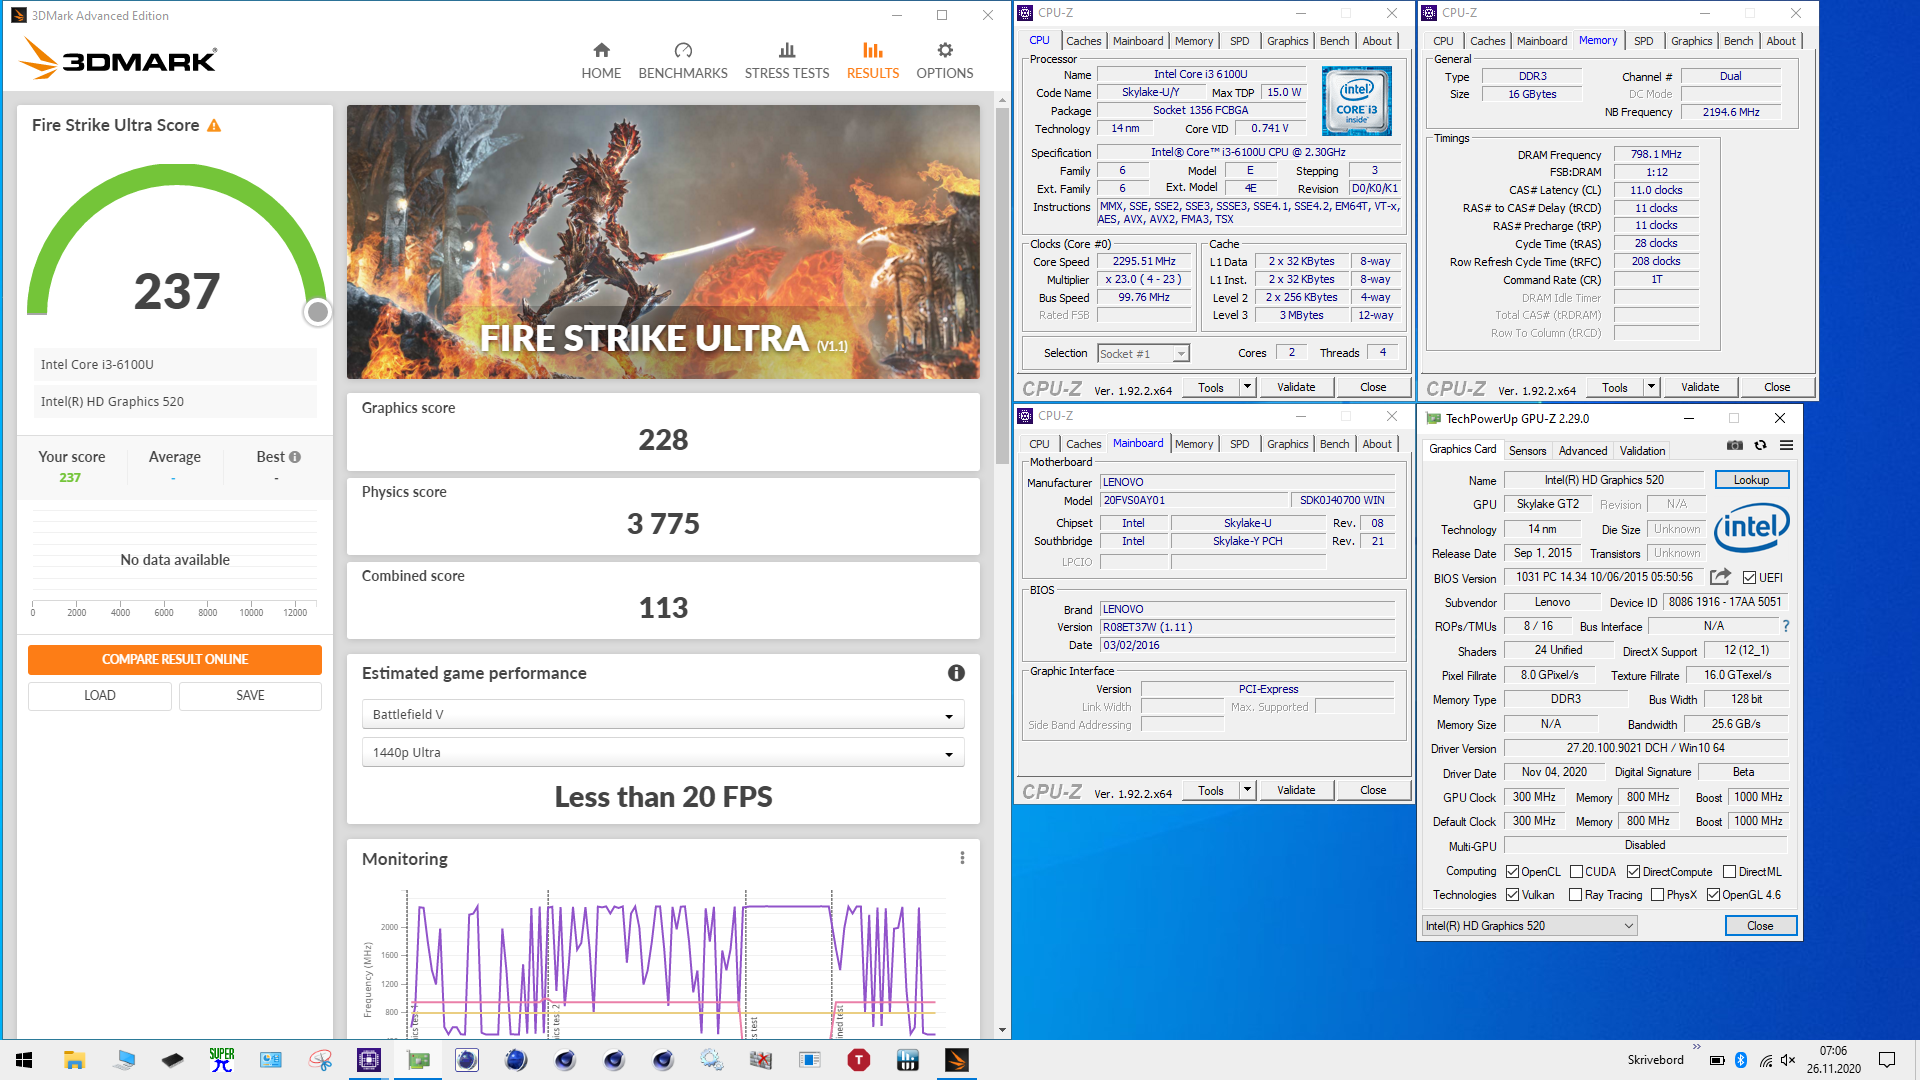Open the Windows Start menu
This screenshot has width=1920, height=1080.
pyautogui.click(x=24, y=1060)
